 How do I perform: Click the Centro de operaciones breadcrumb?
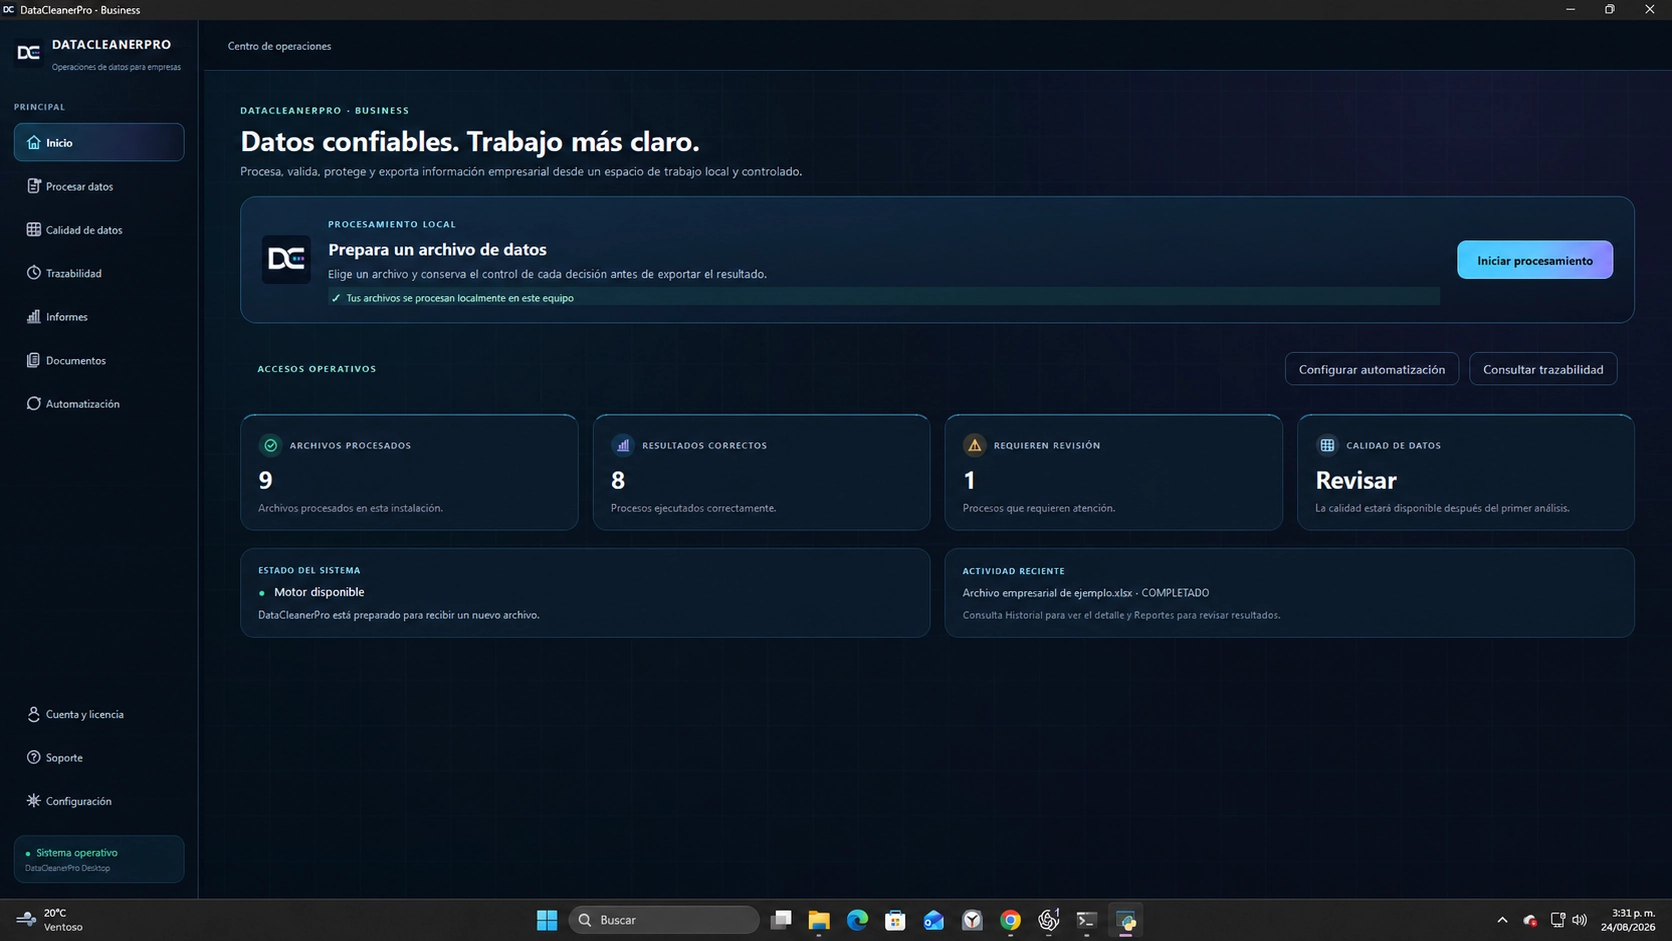coord(279,46)
